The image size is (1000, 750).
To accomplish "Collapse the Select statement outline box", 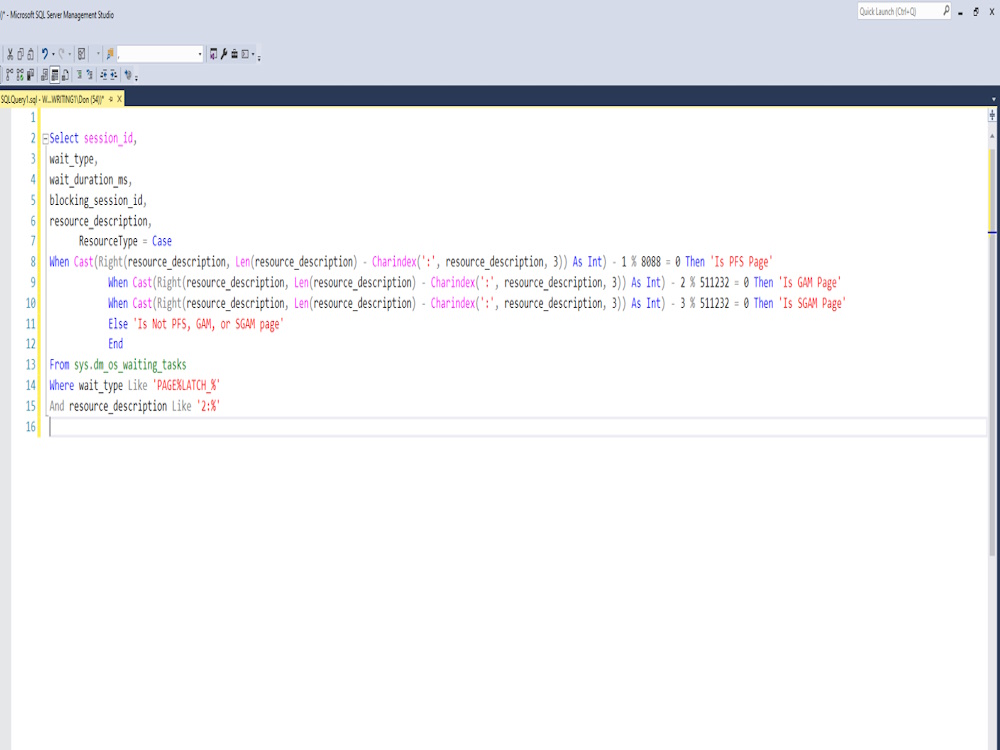I will tap(45, 138).
